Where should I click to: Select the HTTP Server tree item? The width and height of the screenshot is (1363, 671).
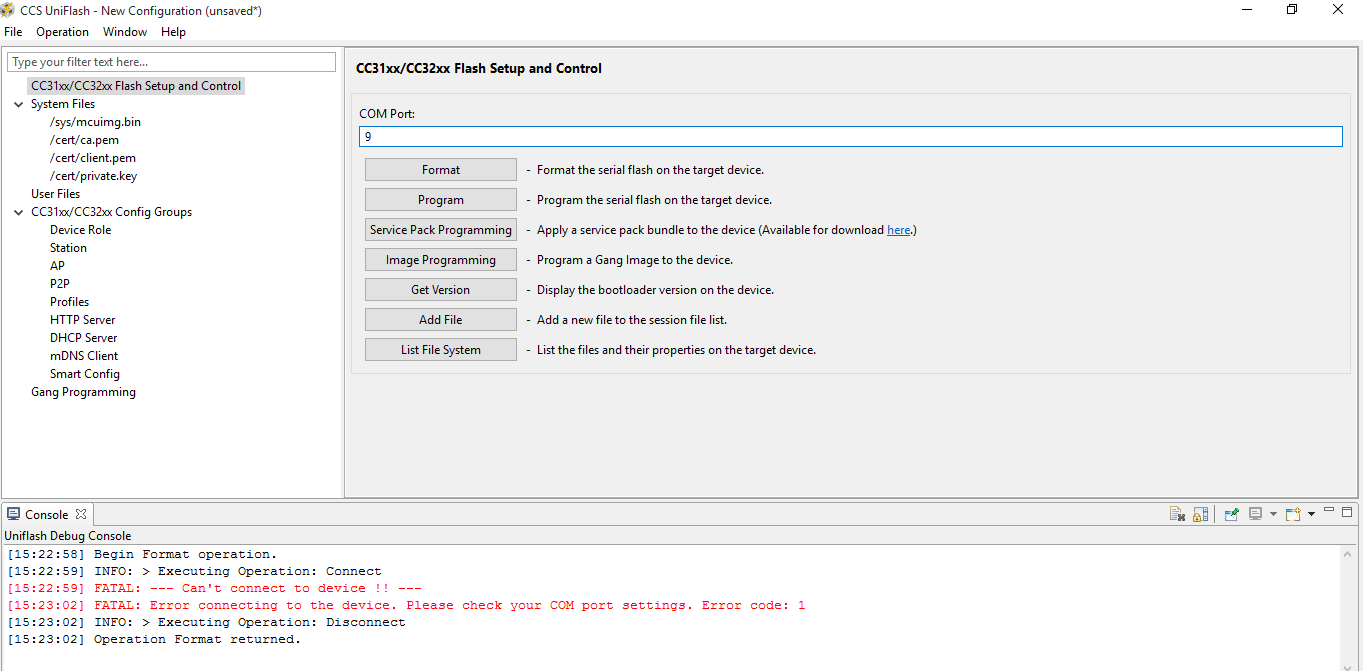83,320
